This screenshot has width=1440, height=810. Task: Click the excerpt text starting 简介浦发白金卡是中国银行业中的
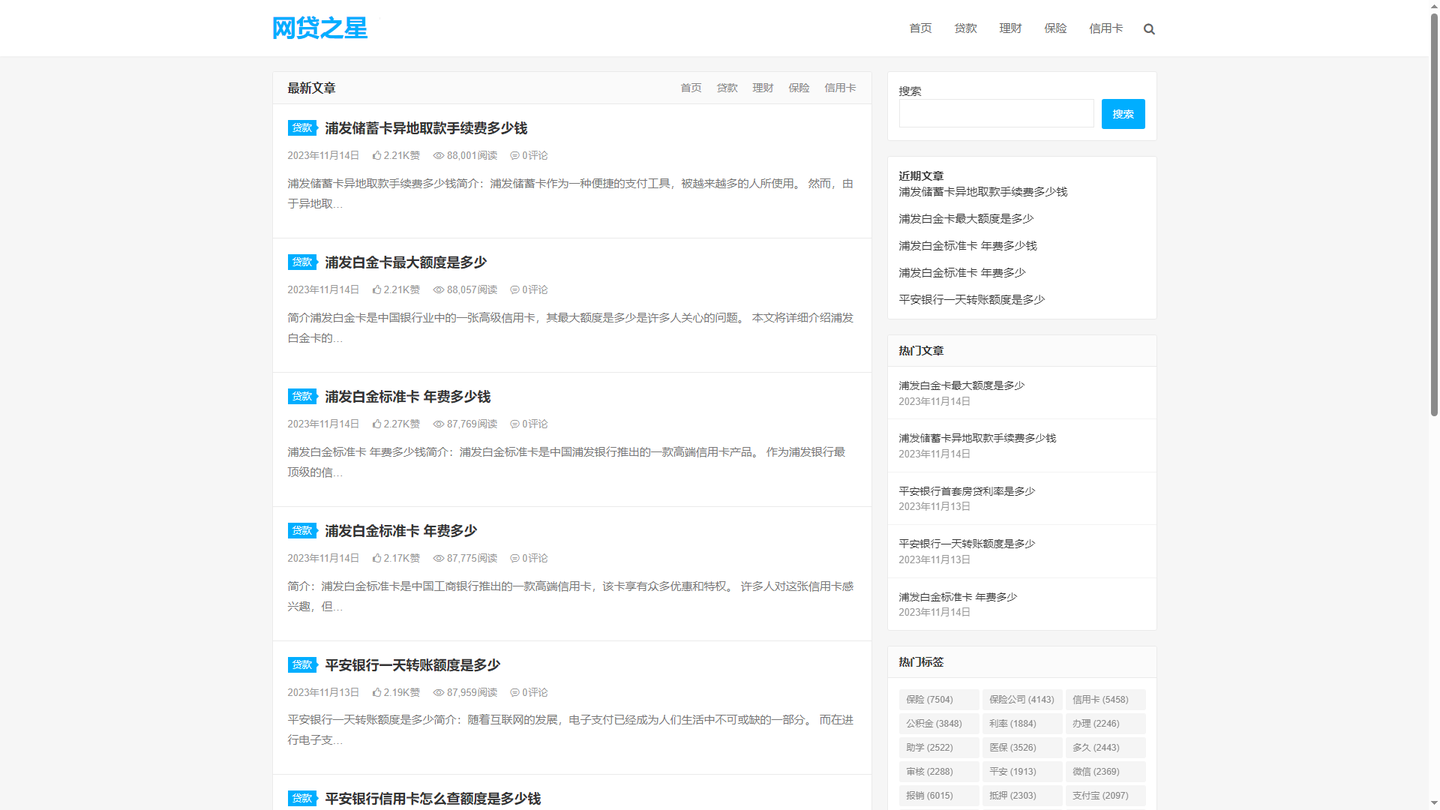571,328
